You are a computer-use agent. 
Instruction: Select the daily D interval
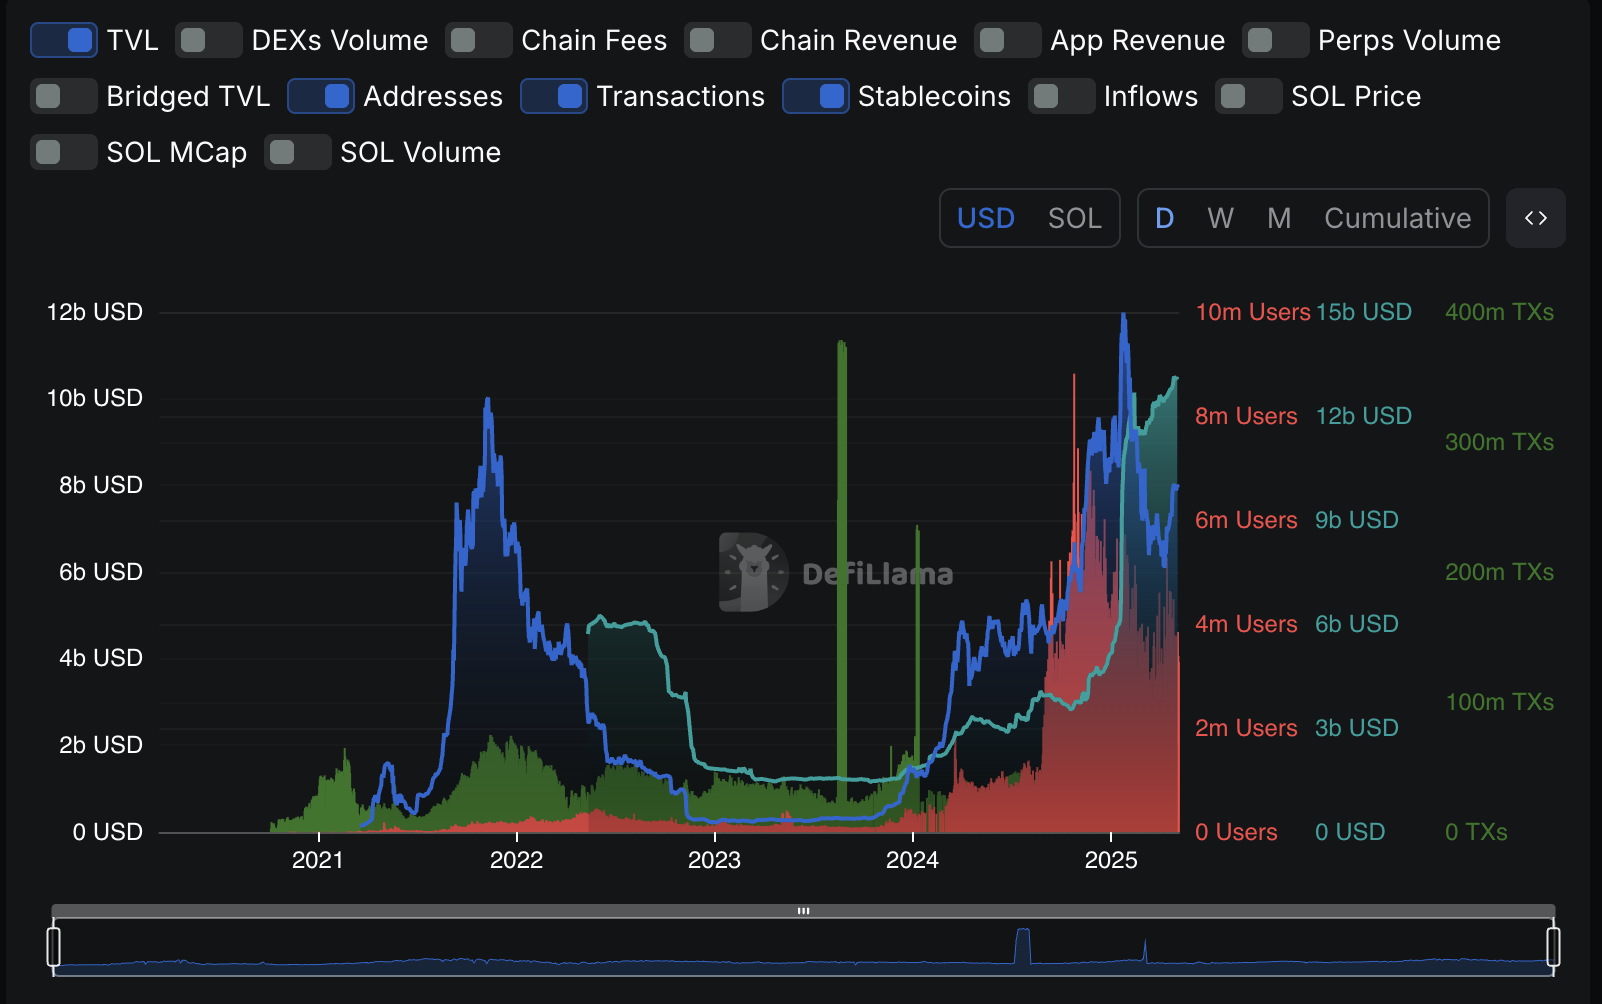coord(1164,218)
